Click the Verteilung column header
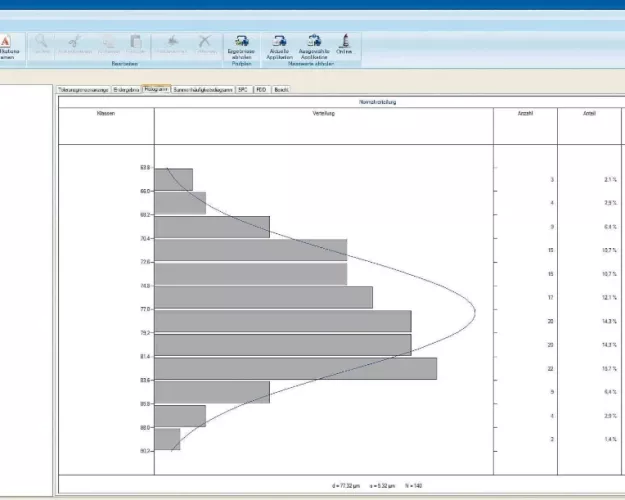 tap(323, 113)
